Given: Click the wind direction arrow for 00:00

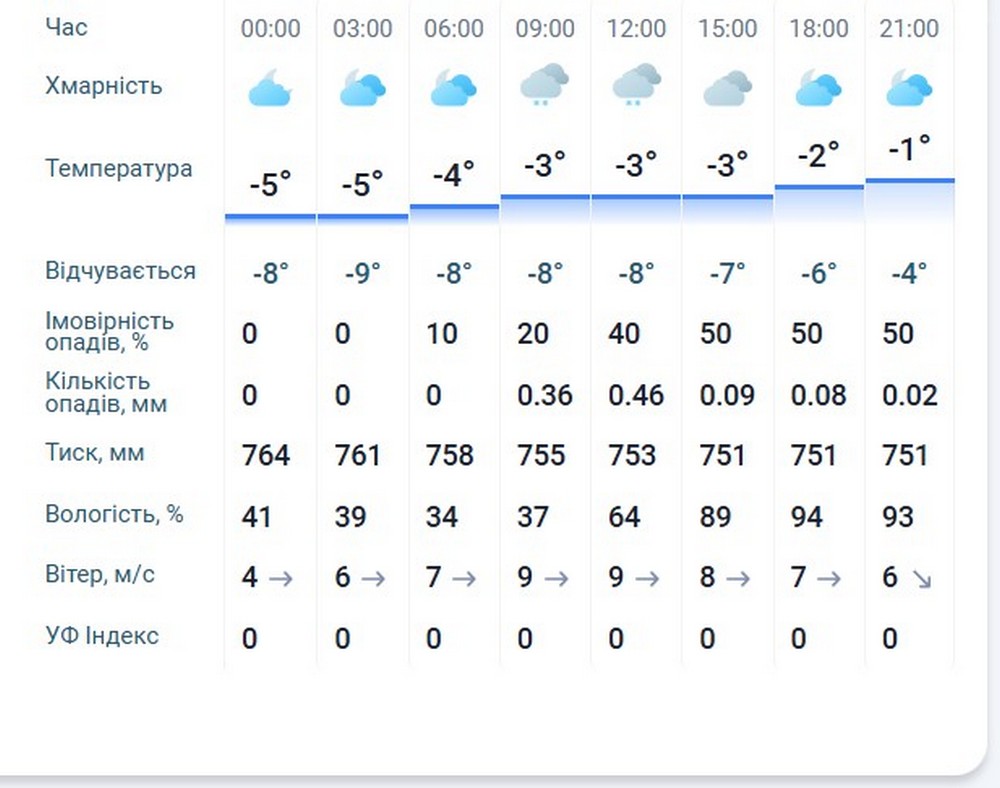Looking at the screenshot, I should tap(280, 578).
